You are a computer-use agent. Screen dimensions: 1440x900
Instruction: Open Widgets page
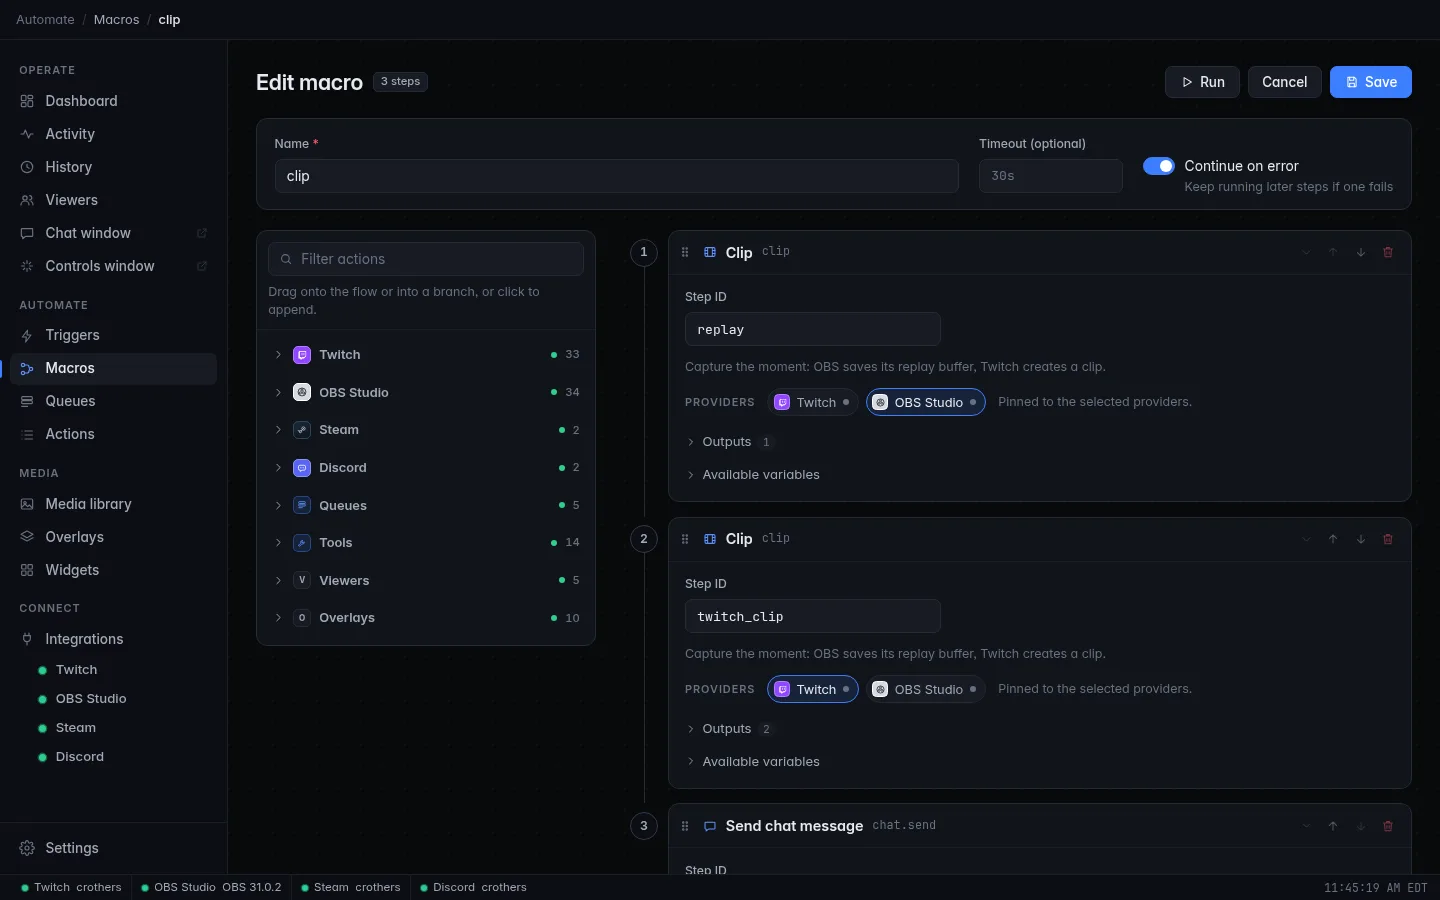tap(113, 570)
